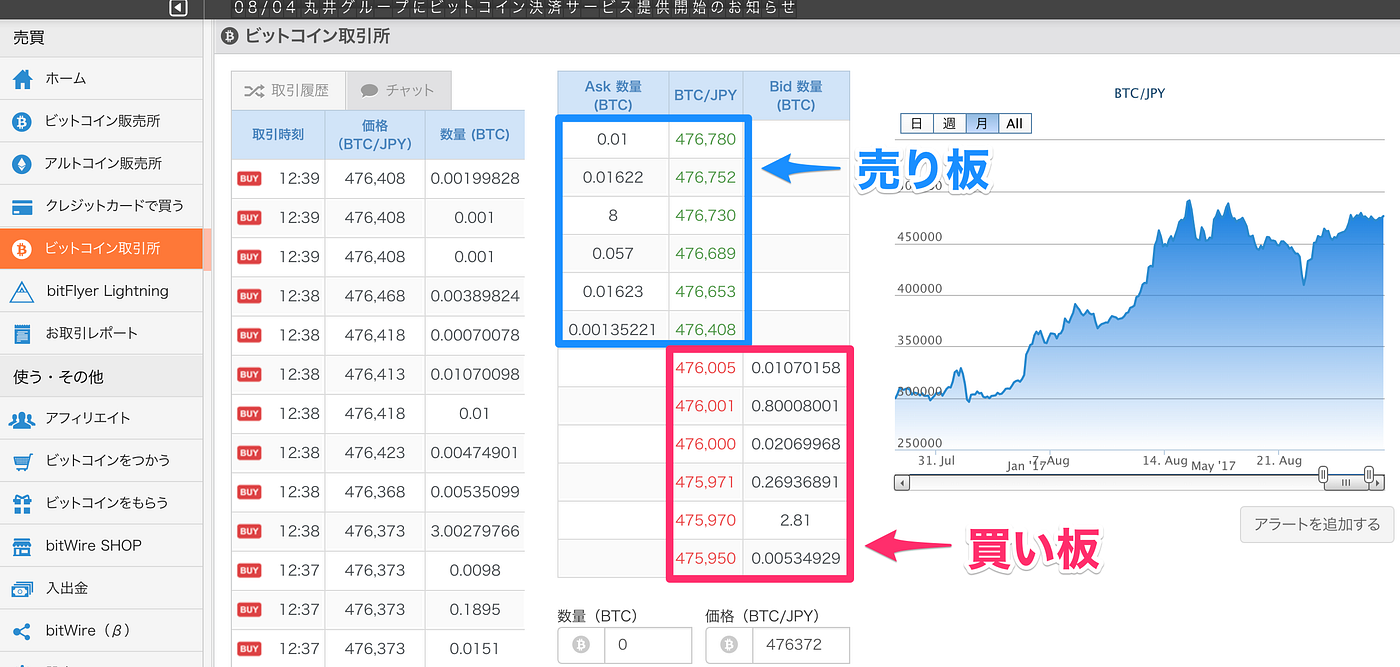Click the news ticker announcement 08/04
Viewport: 1400px width, 667px height.
tap(515, 8)
